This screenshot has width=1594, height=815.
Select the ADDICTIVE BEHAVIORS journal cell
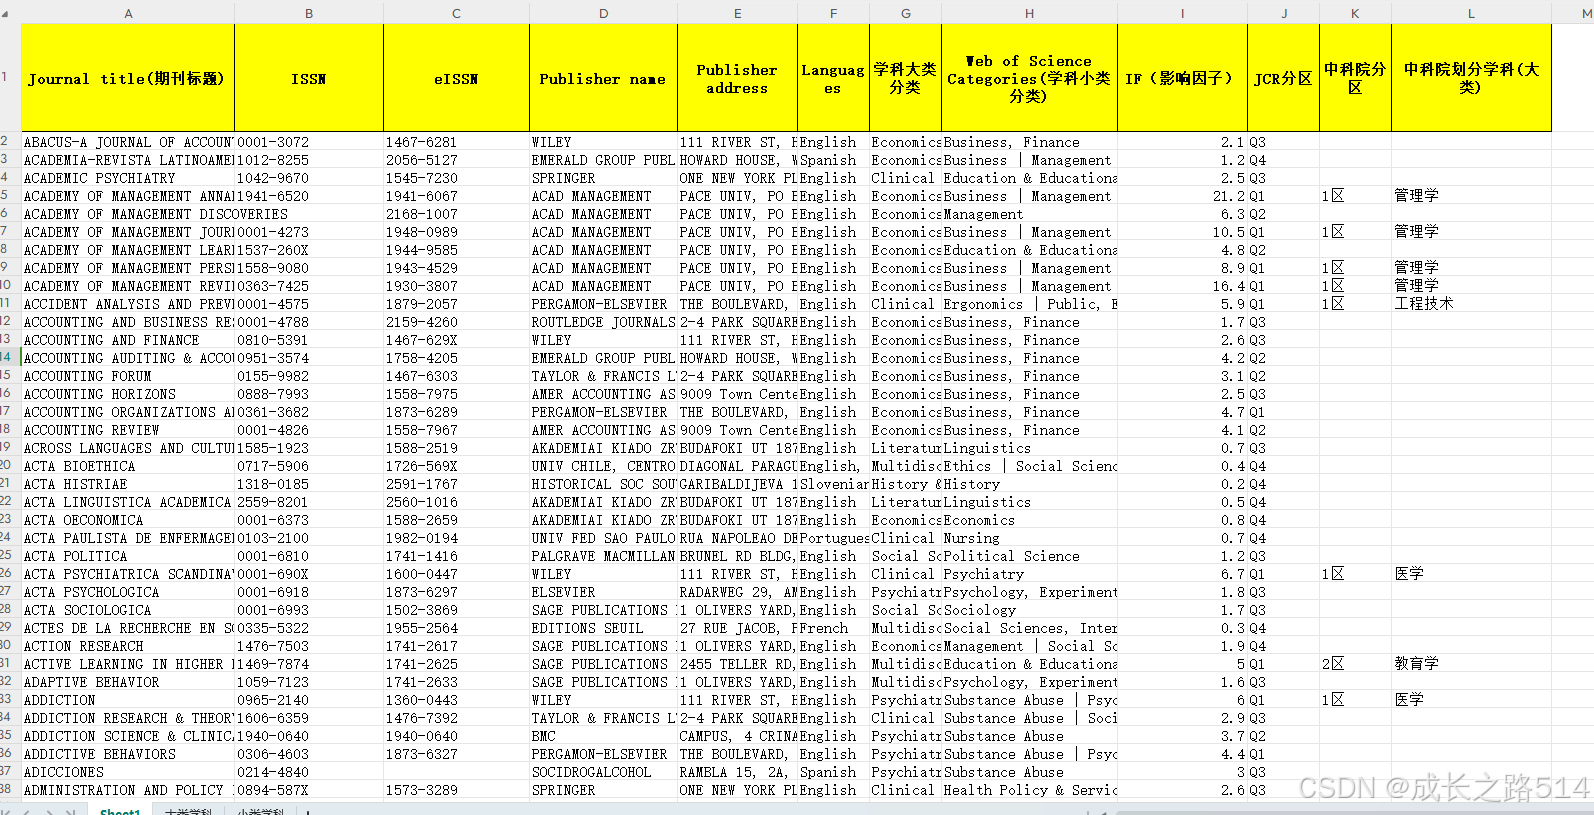pyautogui.click(x=128, y=754)
